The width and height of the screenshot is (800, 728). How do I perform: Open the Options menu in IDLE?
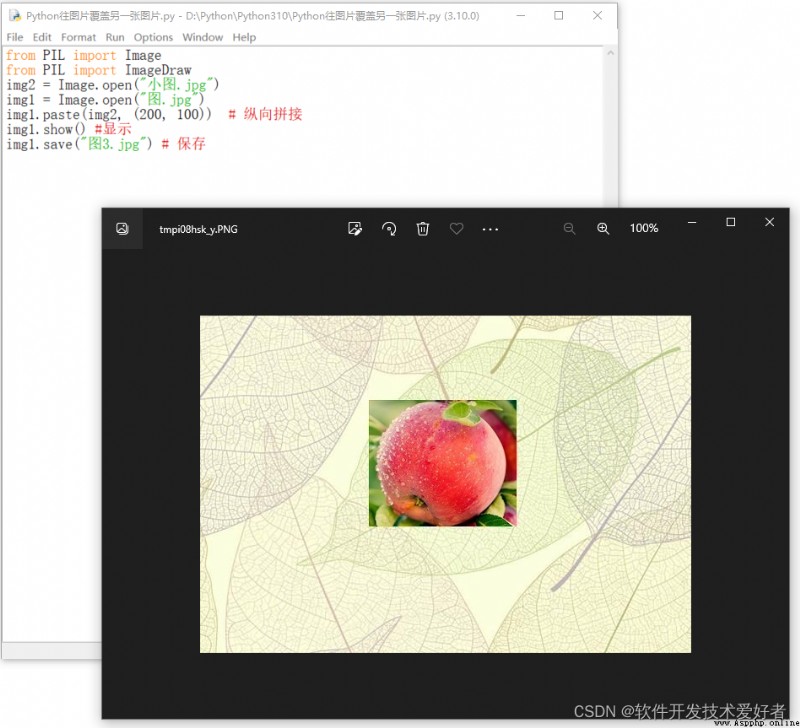click(153, 37)
